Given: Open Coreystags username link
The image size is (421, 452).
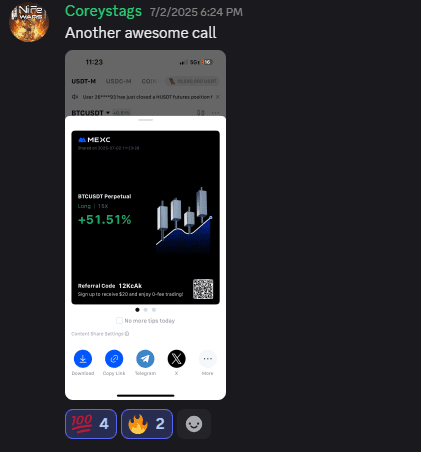Looking at the screenshot, I should point(103,11).
